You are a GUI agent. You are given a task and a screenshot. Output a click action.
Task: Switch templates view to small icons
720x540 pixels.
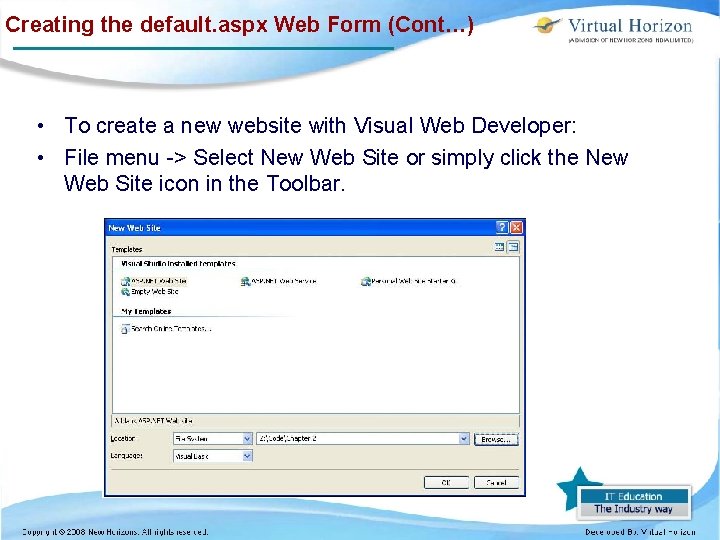pyautogui.click(x=513, y=247)
